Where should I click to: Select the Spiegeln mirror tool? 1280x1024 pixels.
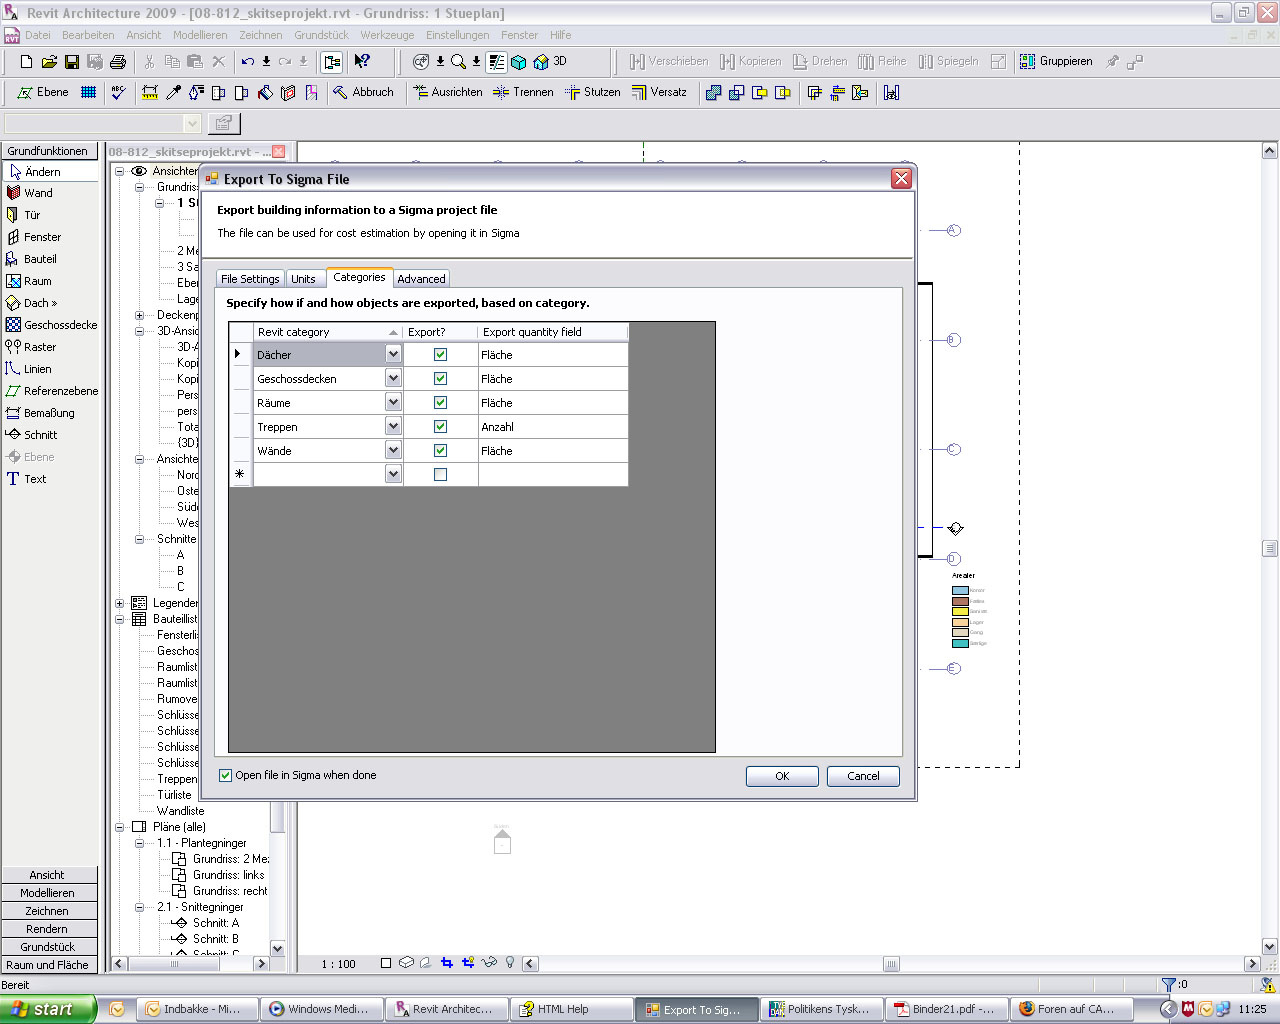click(948, 62)
